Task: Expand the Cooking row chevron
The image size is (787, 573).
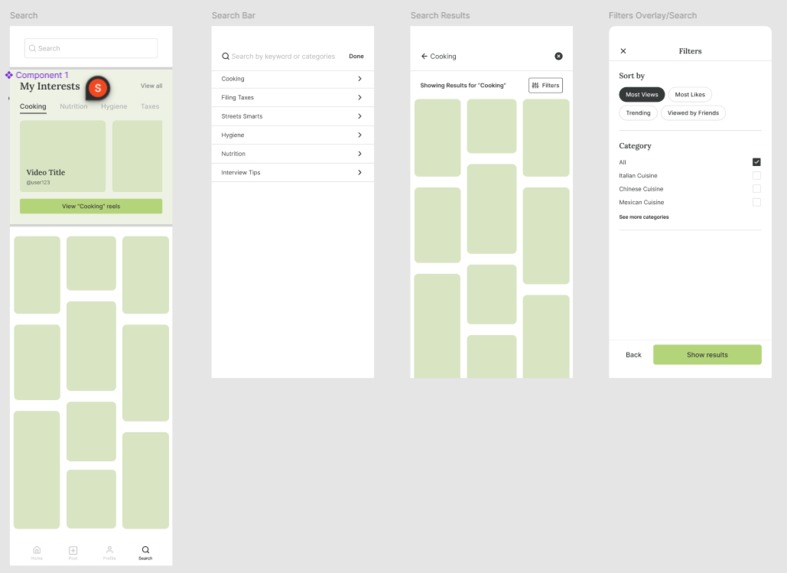Action: pyautogui.click(x=360, y=79)
